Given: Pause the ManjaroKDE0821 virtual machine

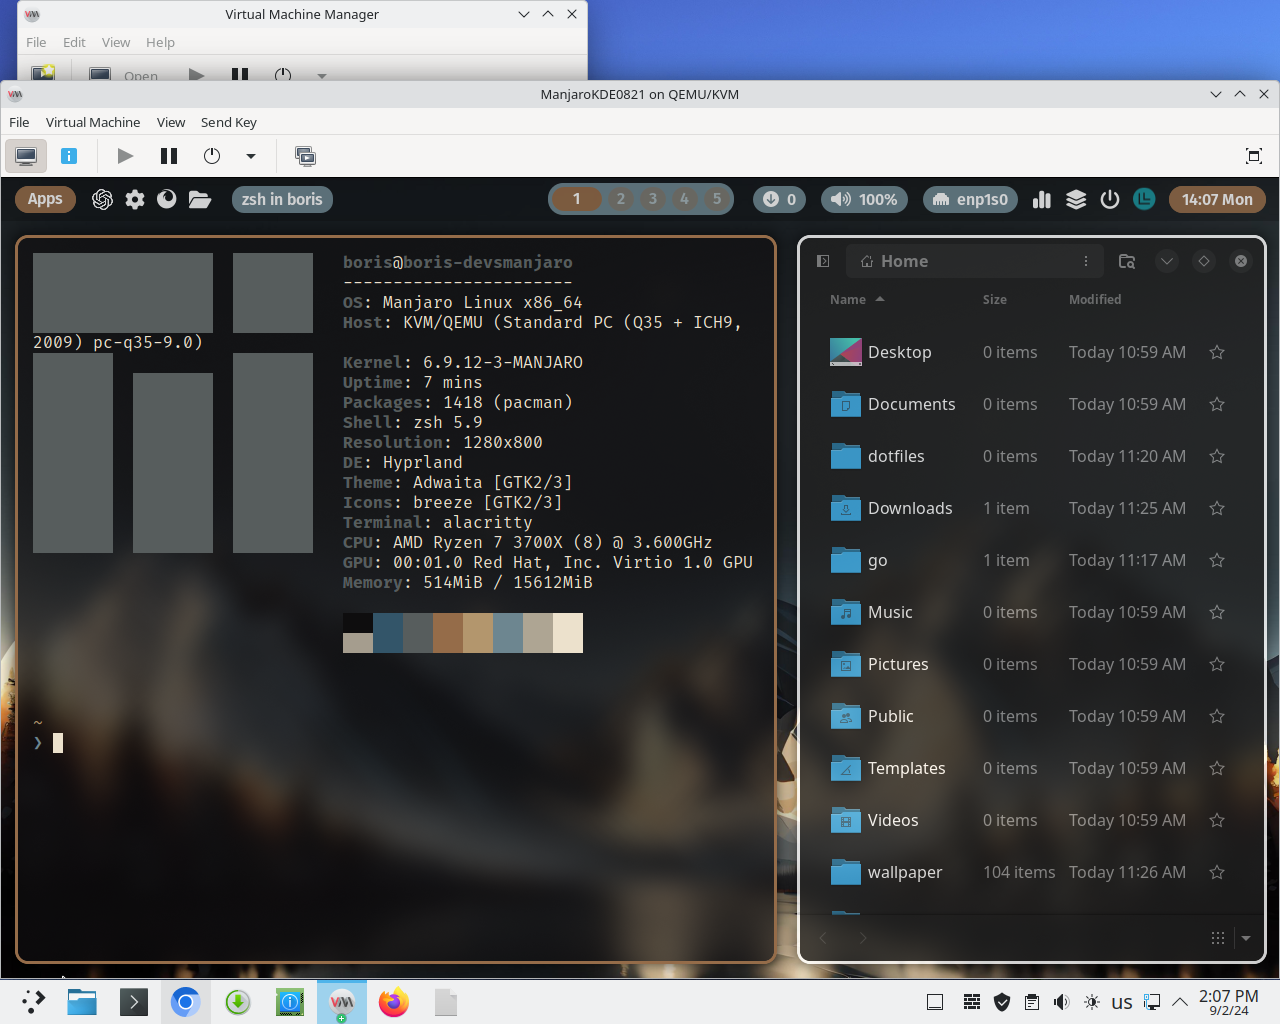Looking at the screenshot, I should pos(169,156).
